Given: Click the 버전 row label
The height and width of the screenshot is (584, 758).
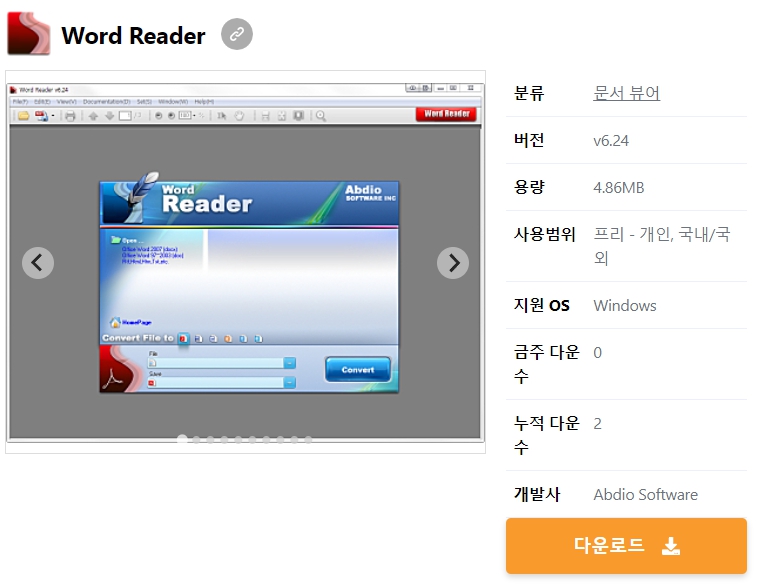Looking at the screenshot, I should pos(529,140).
